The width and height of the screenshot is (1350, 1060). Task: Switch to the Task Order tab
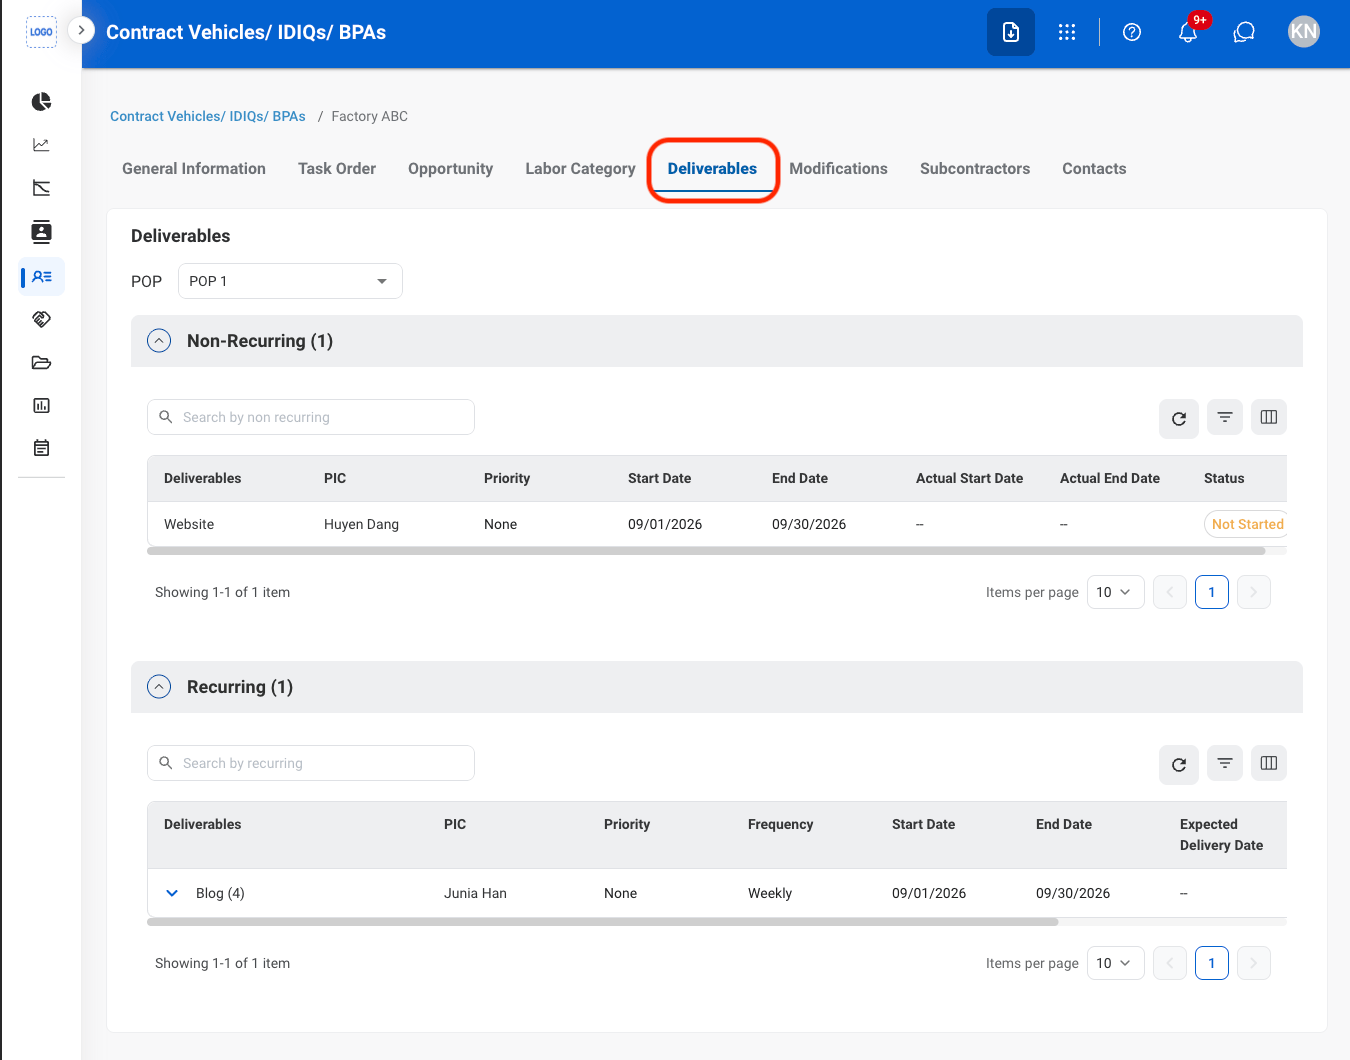pyautogui.click(x=337, y=169)
